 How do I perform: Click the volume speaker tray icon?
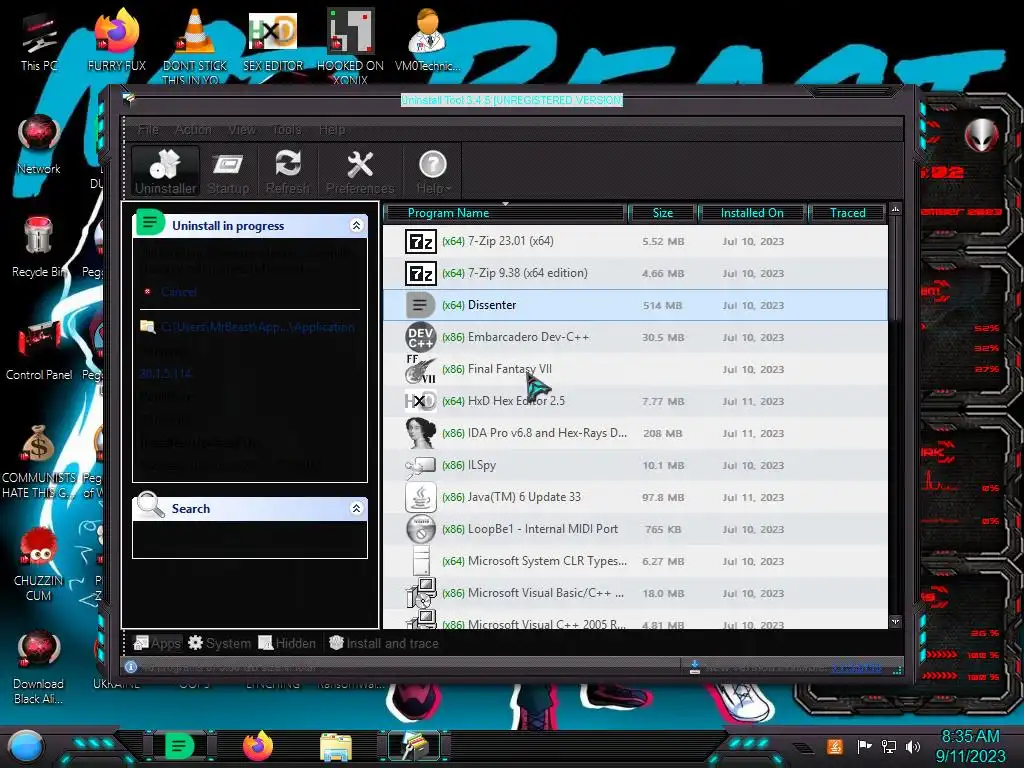pos(913,746)
